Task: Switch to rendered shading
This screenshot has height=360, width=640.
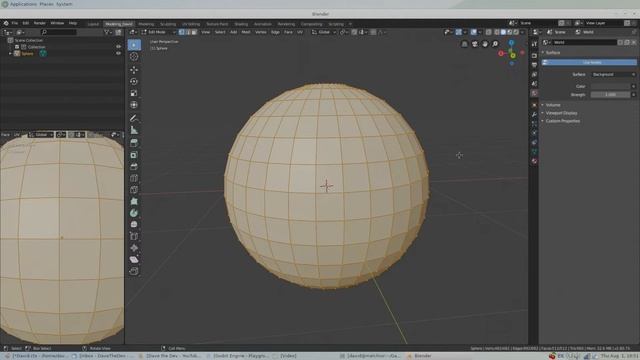Action: (516, 32)
